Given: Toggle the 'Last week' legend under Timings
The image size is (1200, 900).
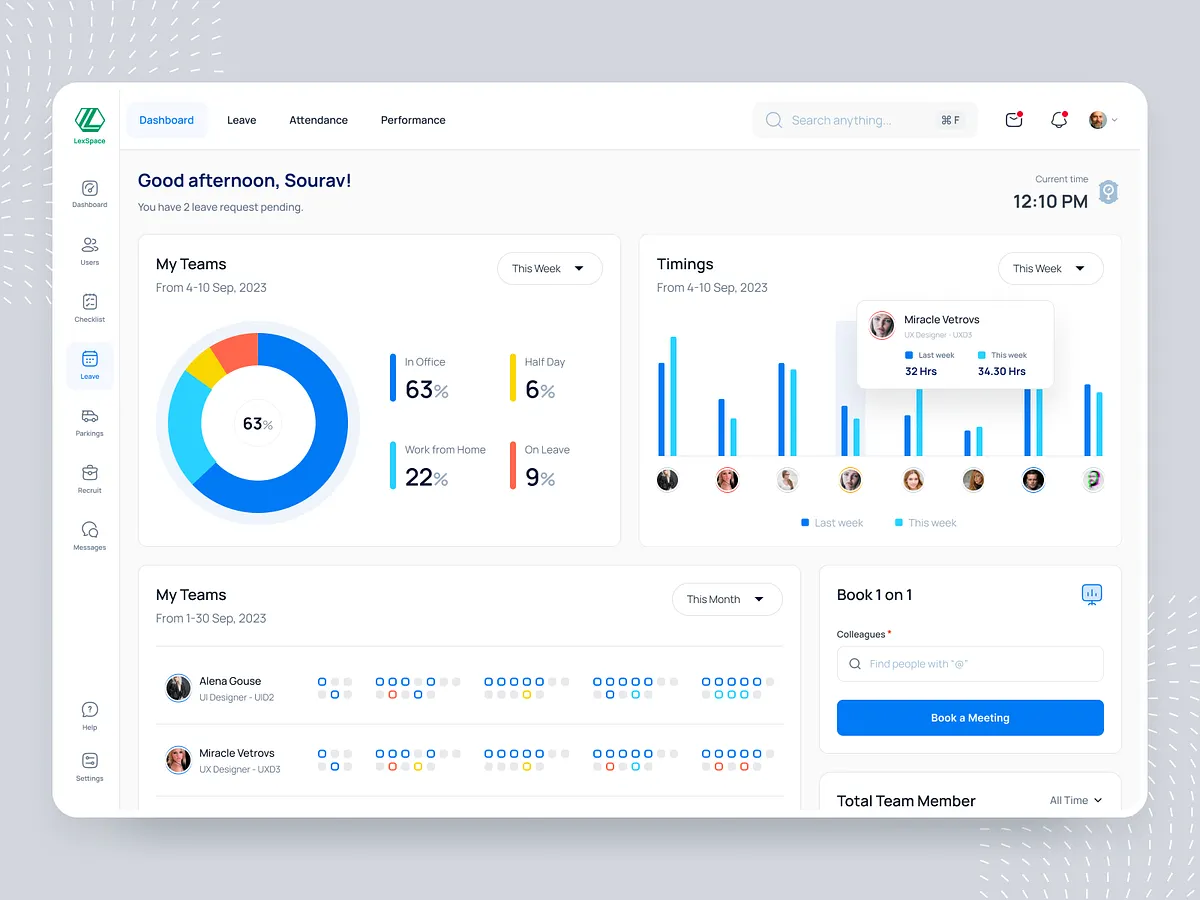Looking at the screenshot, I should tap(831, 522).
